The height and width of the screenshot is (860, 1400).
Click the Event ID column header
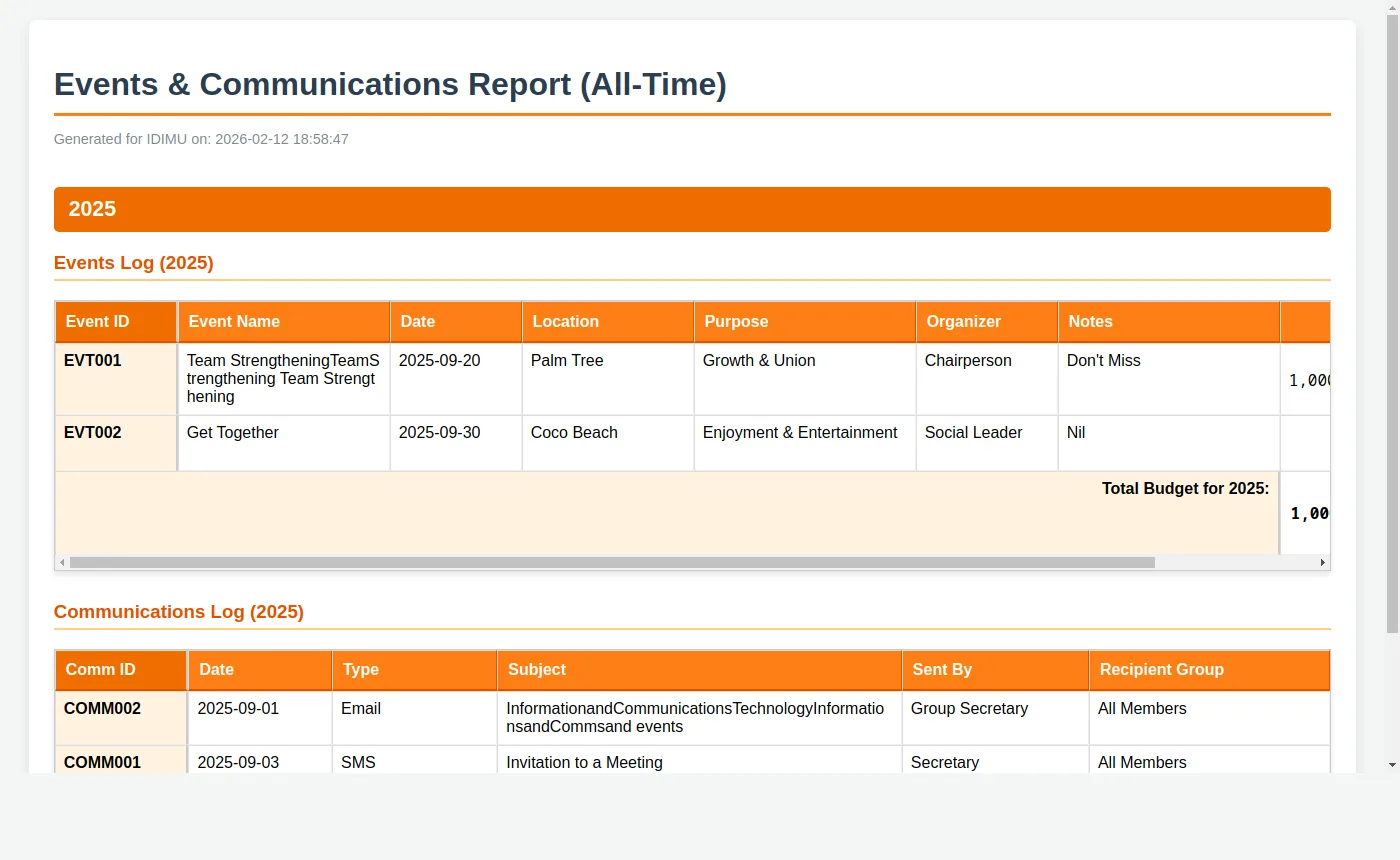click(x=116, y=322)
